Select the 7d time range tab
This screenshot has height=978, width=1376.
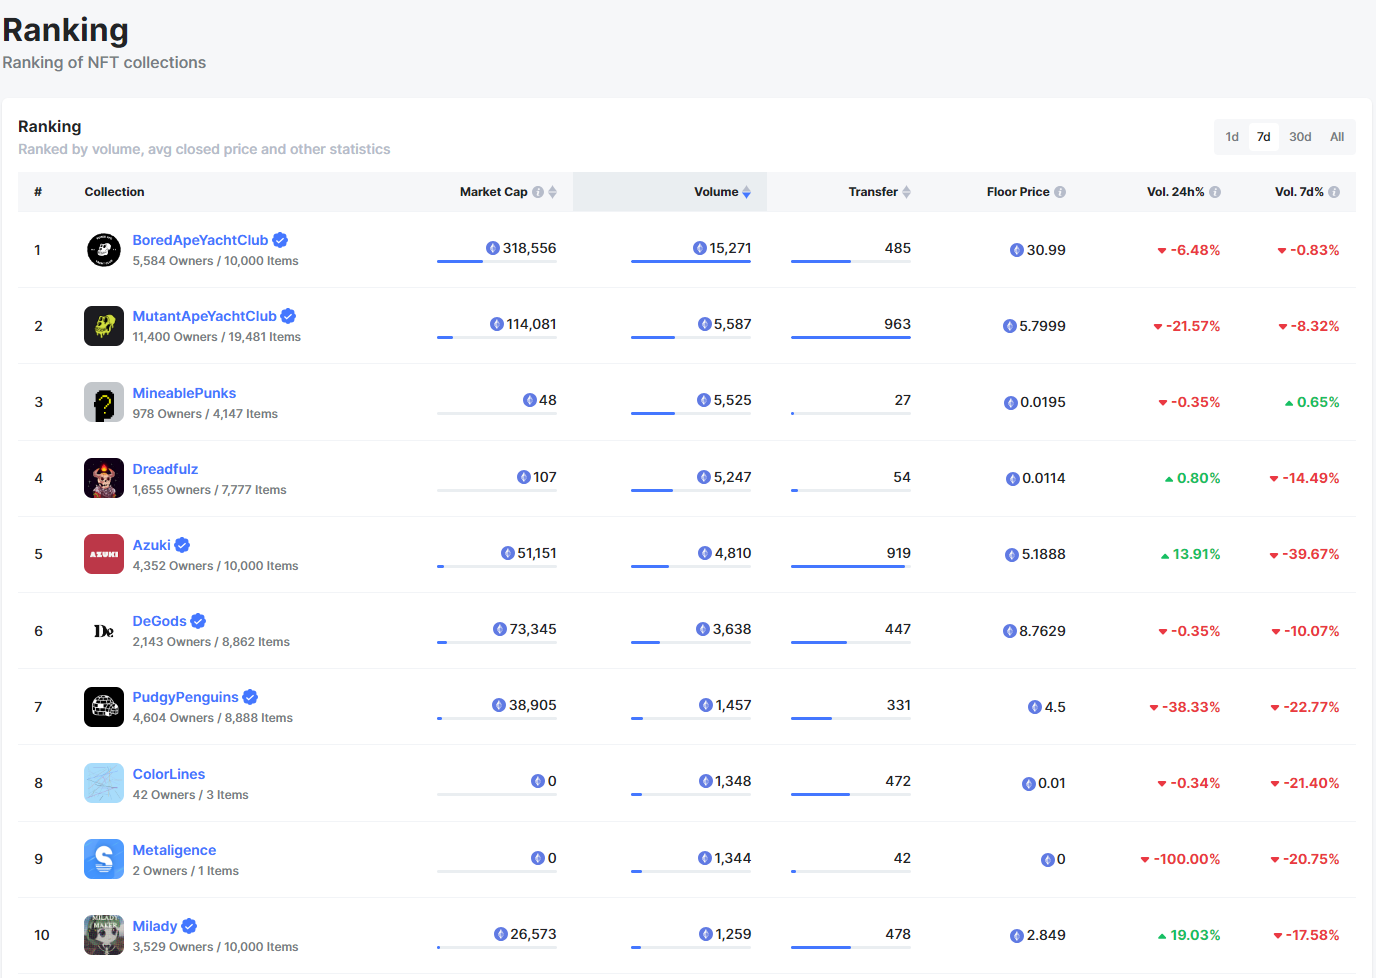point(1263,137)
